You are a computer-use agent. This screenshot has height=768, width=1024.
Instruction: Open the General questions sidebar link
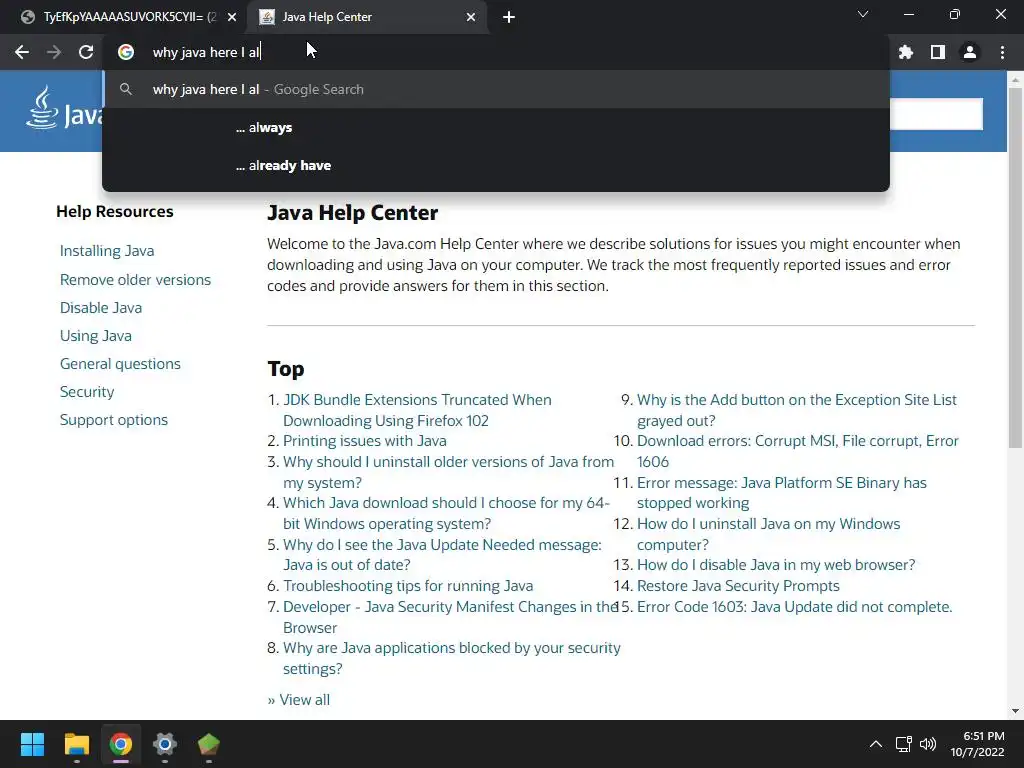point(120,364)
